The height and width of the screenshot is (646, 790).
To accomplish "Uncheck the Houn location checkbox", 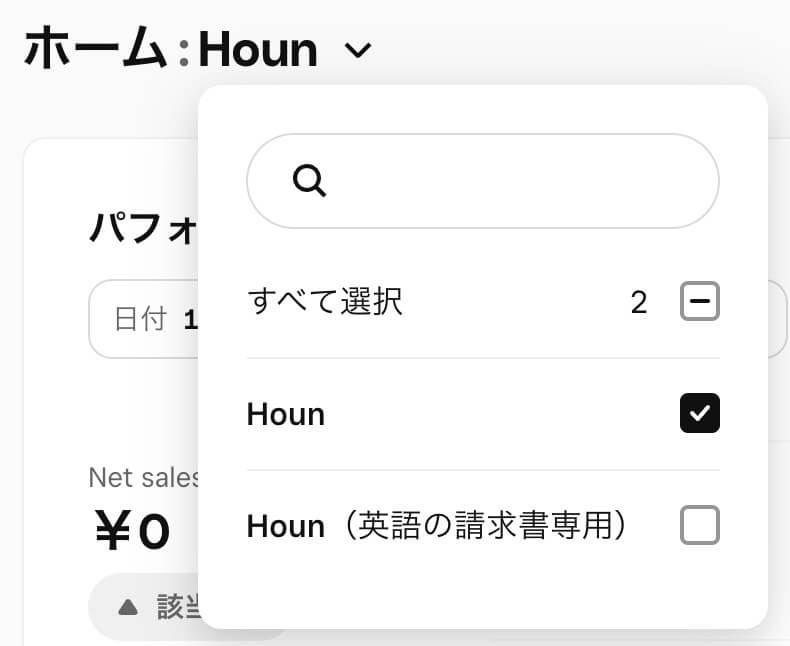I will 699,413.
